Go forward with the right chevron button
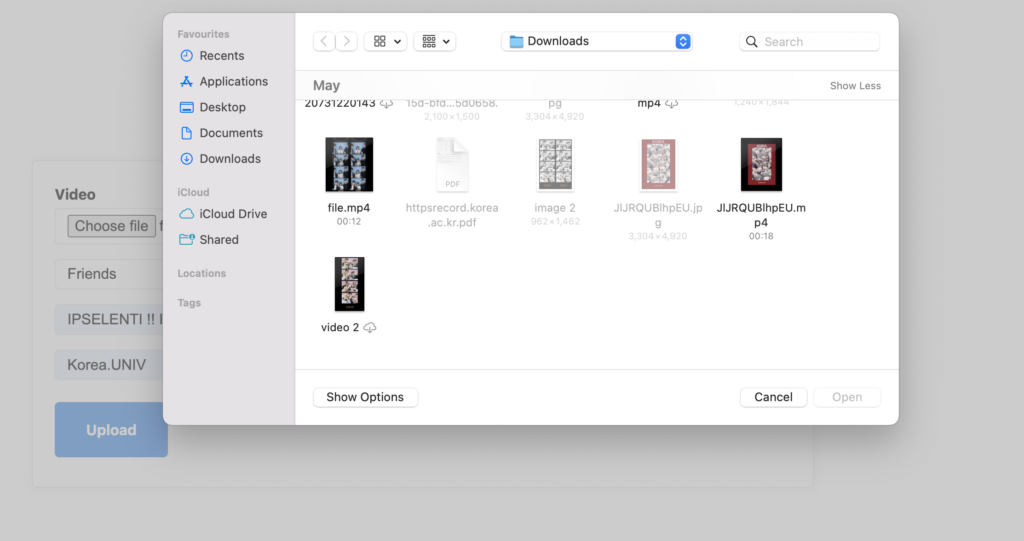The height and width of the screenshot is (541, 1024). (347, 41)
